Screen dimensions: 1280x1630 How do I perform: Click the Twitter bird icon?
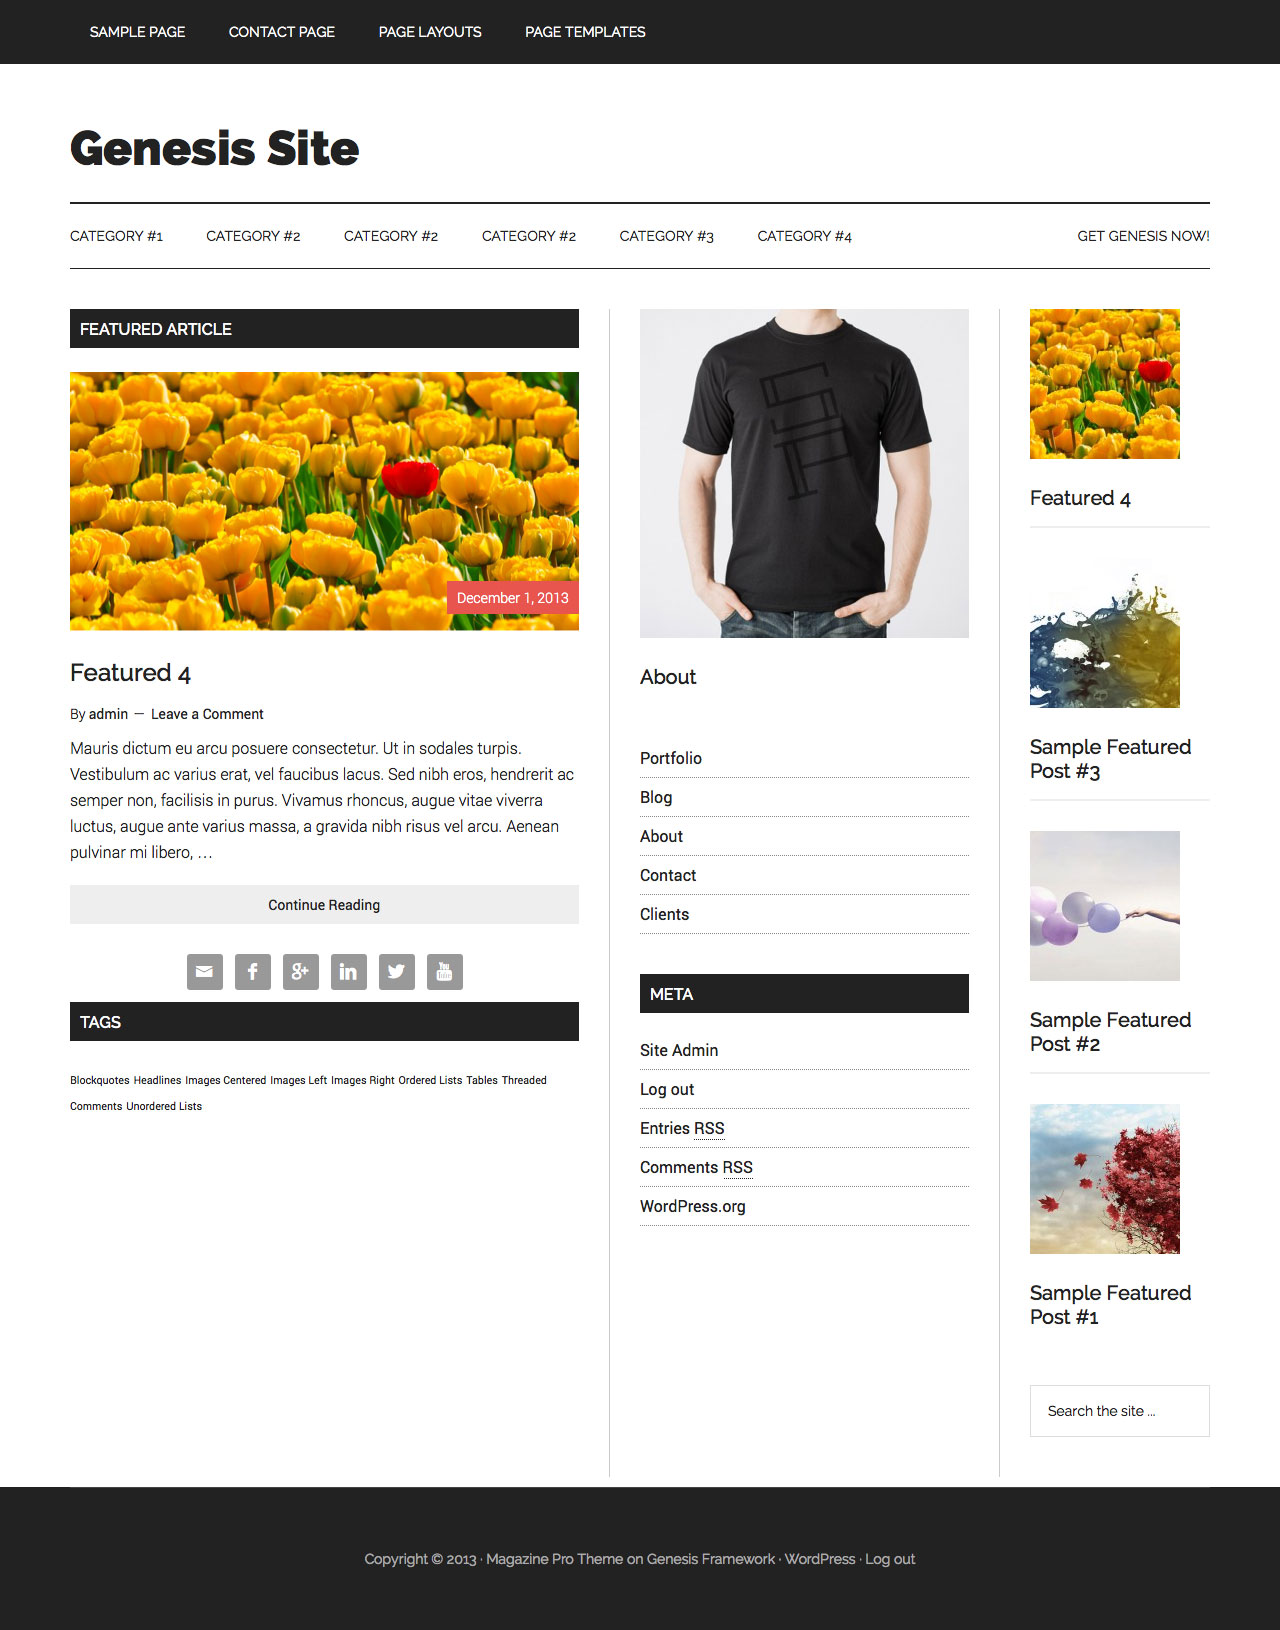(x=397, y=971)
